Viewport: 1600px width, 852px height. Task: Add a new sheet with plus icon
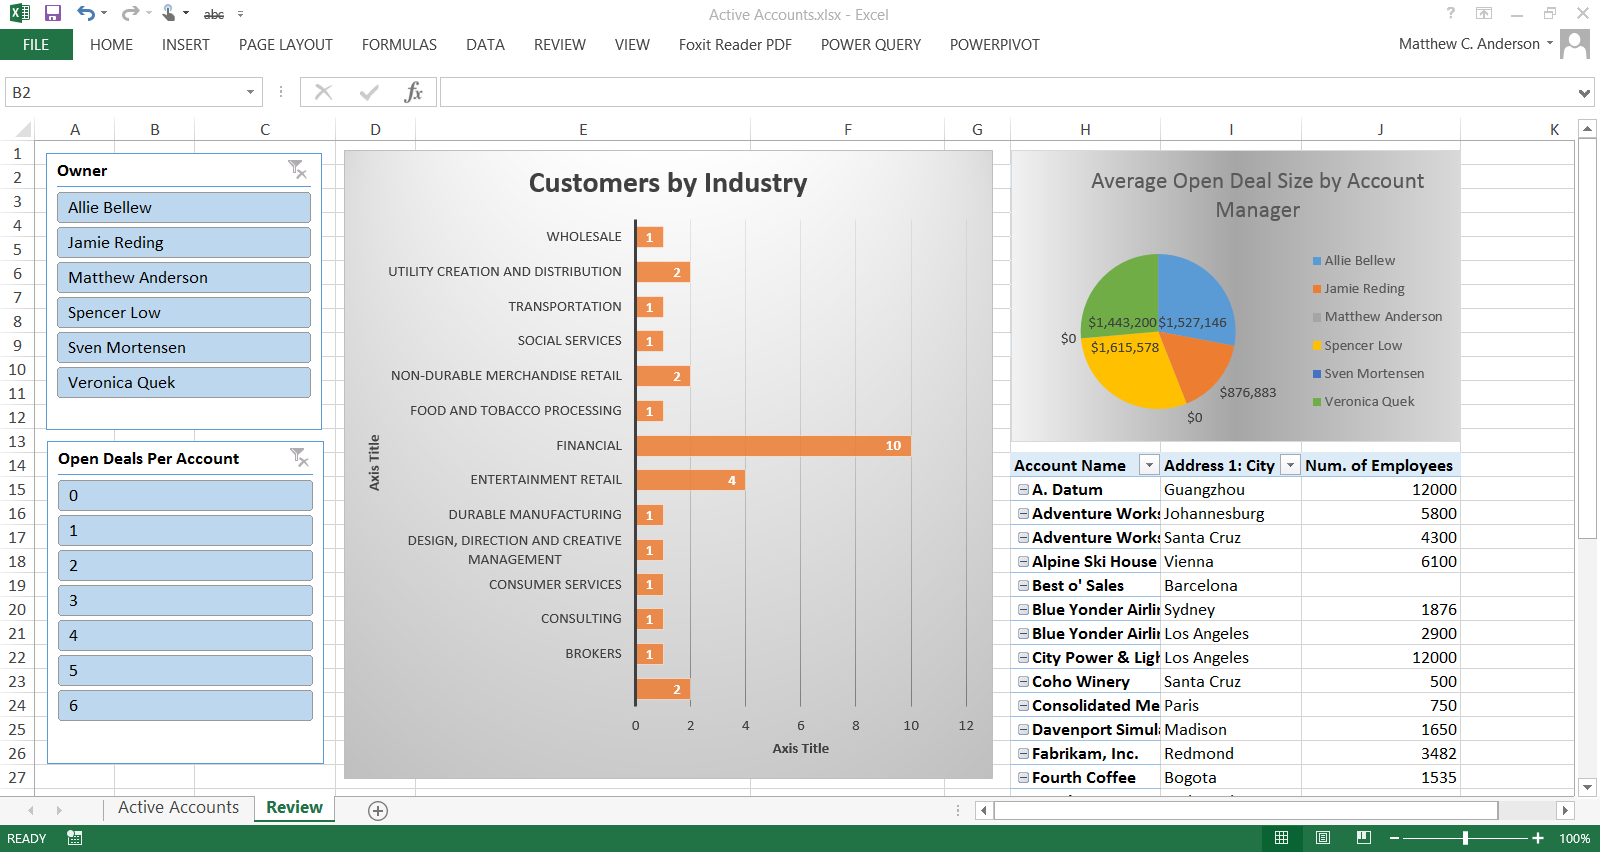pos(378,811)
